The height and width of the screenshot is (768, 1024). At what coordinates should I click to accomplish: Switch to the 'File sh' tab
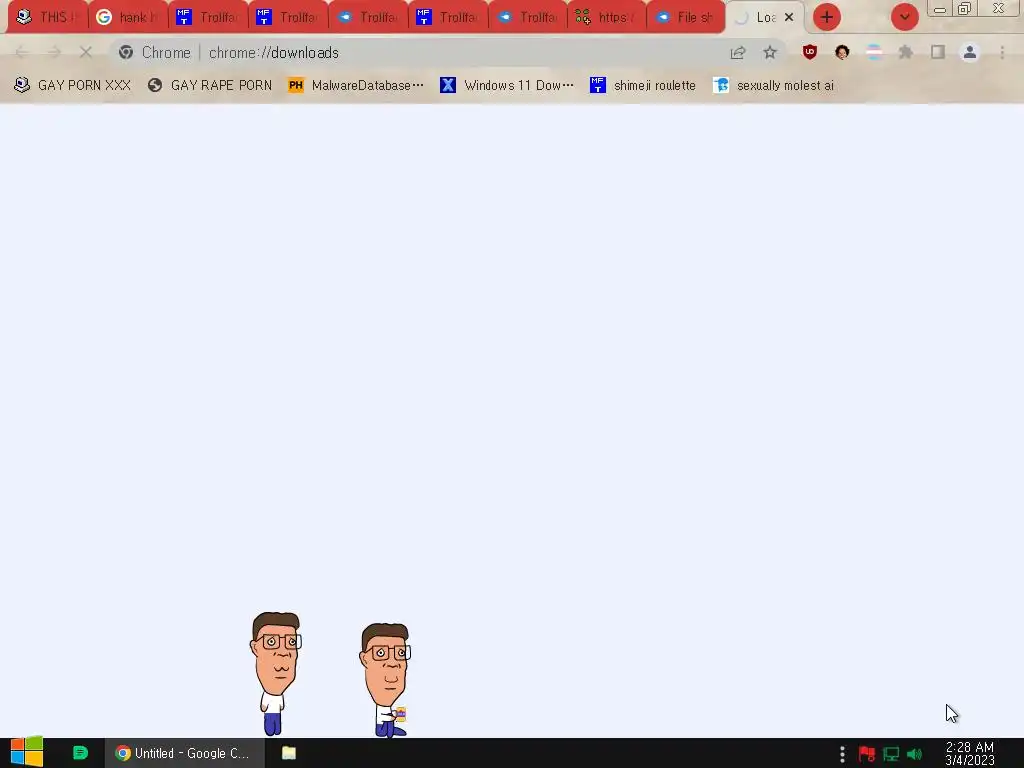[686, 17]
